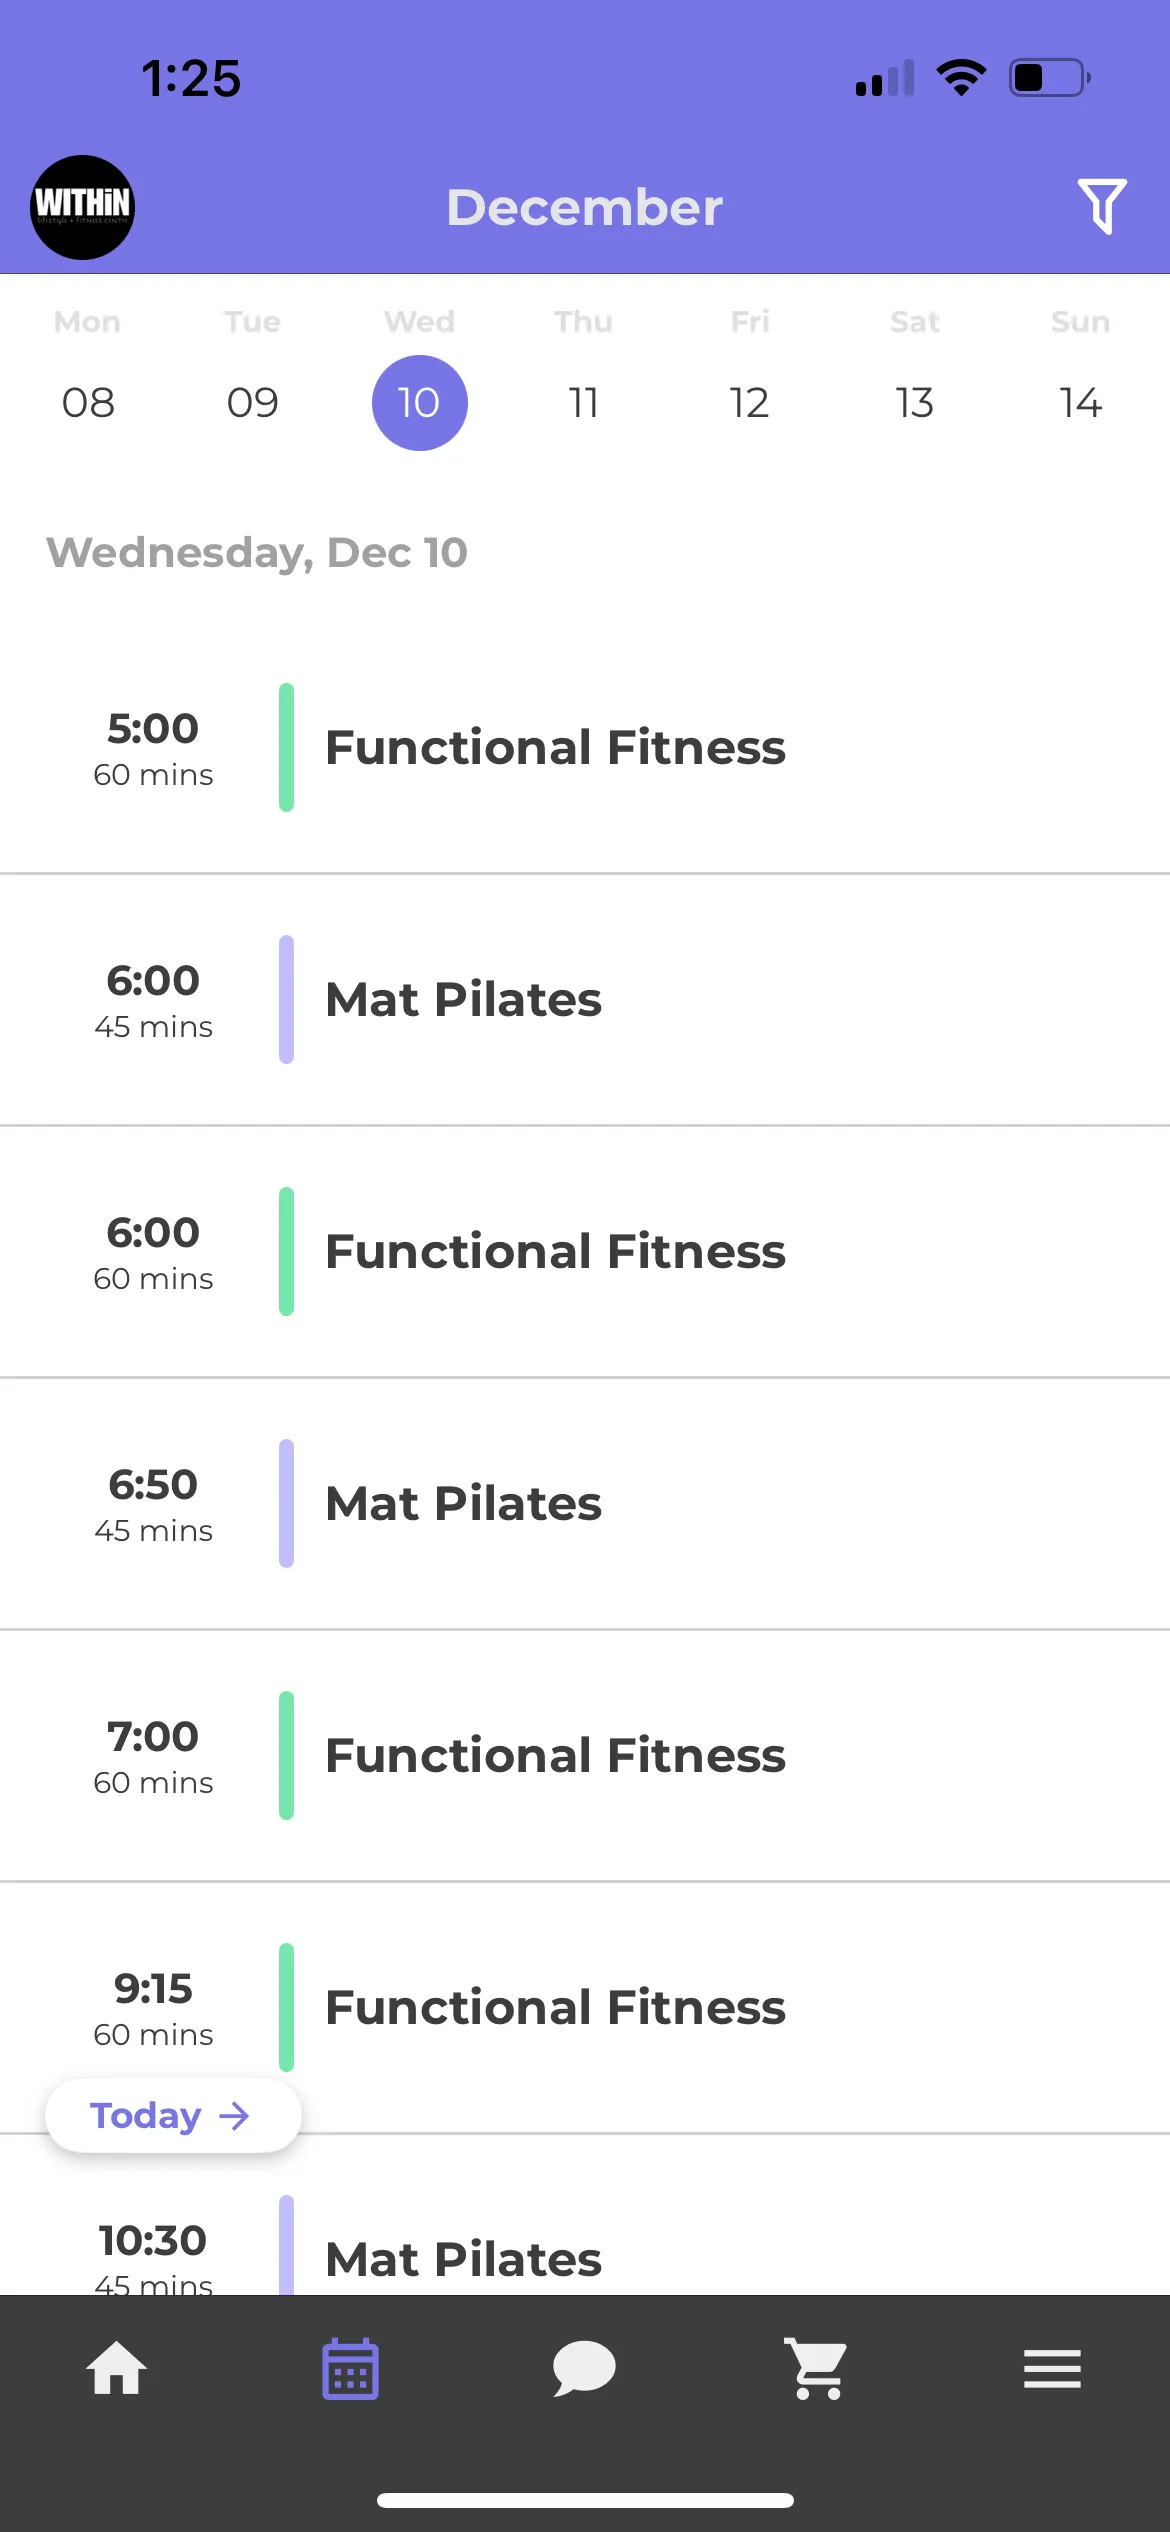Image resolution: width=1170 pixels, height=2532 pixels.
Task: Open the hamburger menu icon
Action: pos(1052,2369)
